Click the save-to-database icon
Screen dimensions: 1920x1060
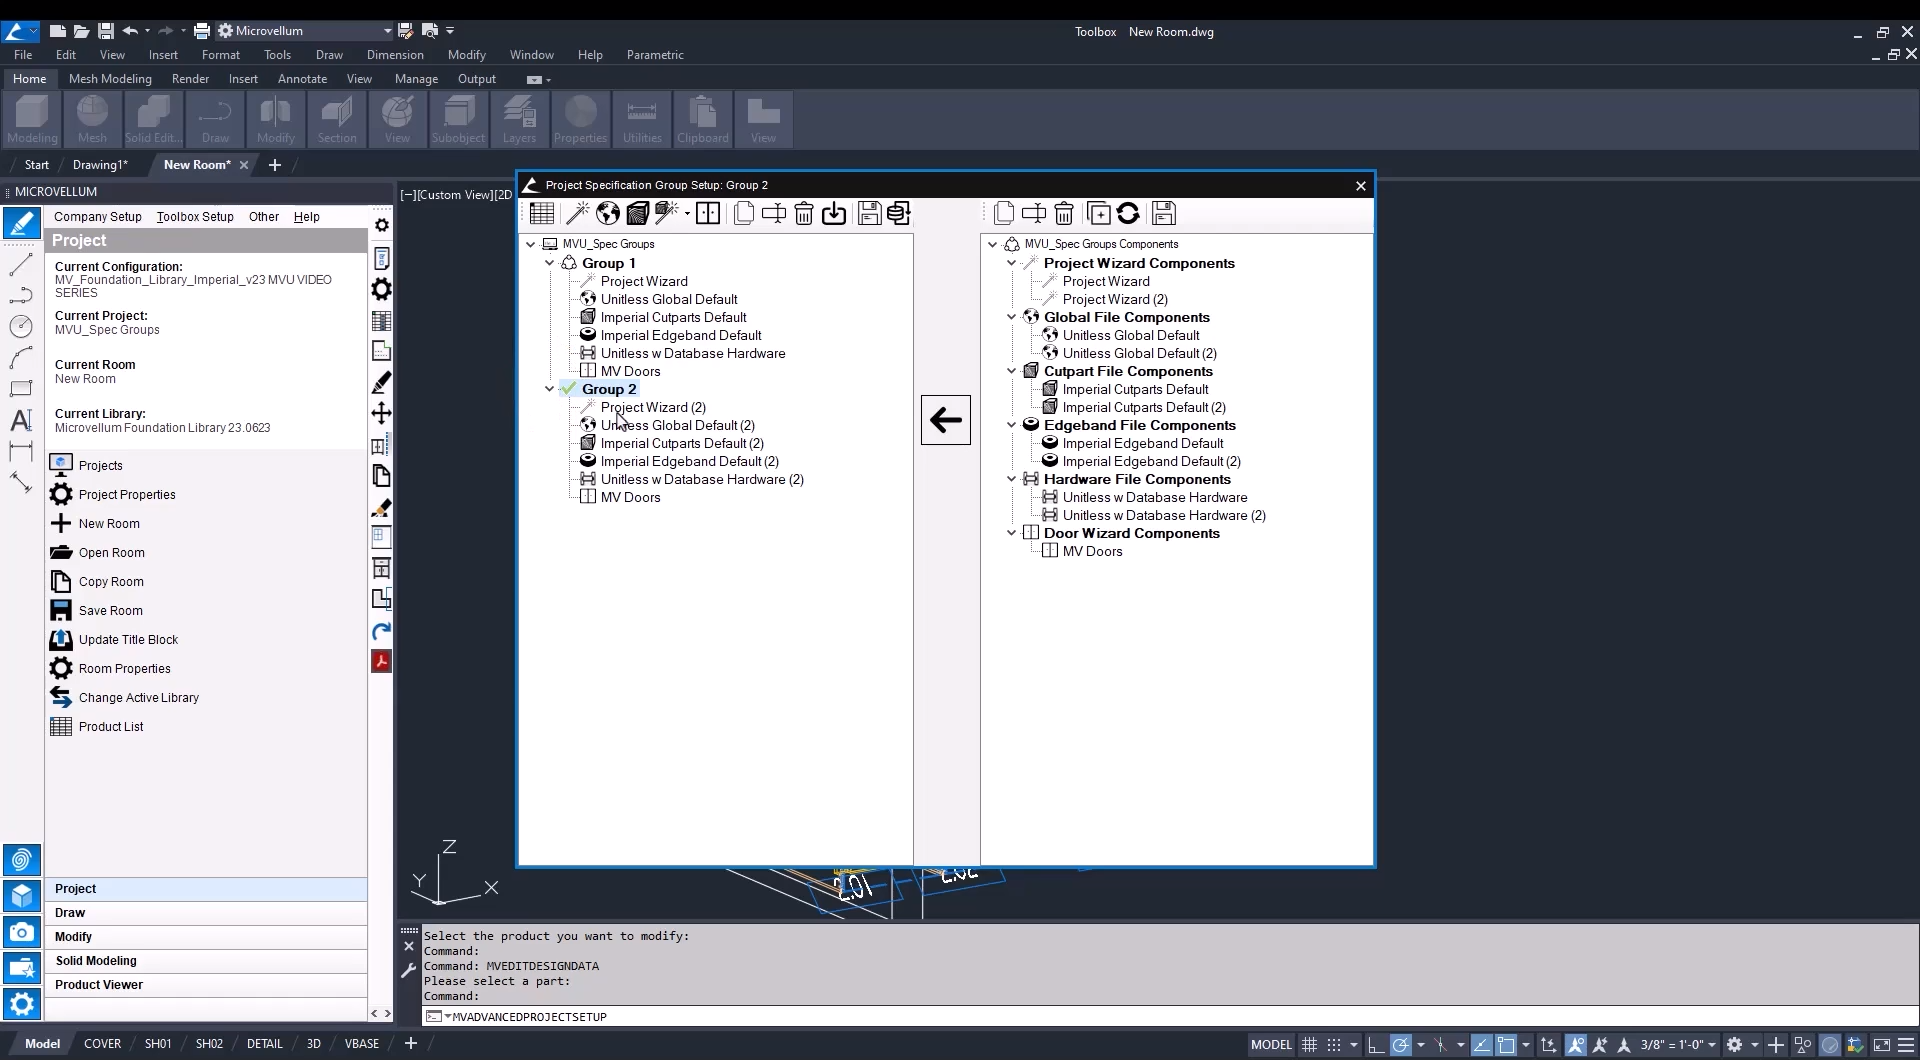pos(898,213)
